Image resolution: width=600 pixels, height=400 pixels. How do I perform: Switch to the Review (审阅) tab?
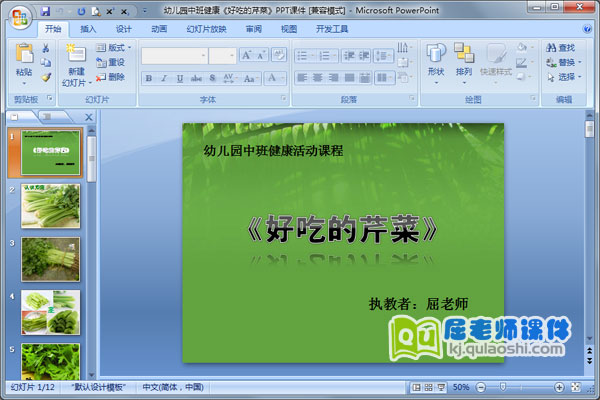[x=253, y=29]
